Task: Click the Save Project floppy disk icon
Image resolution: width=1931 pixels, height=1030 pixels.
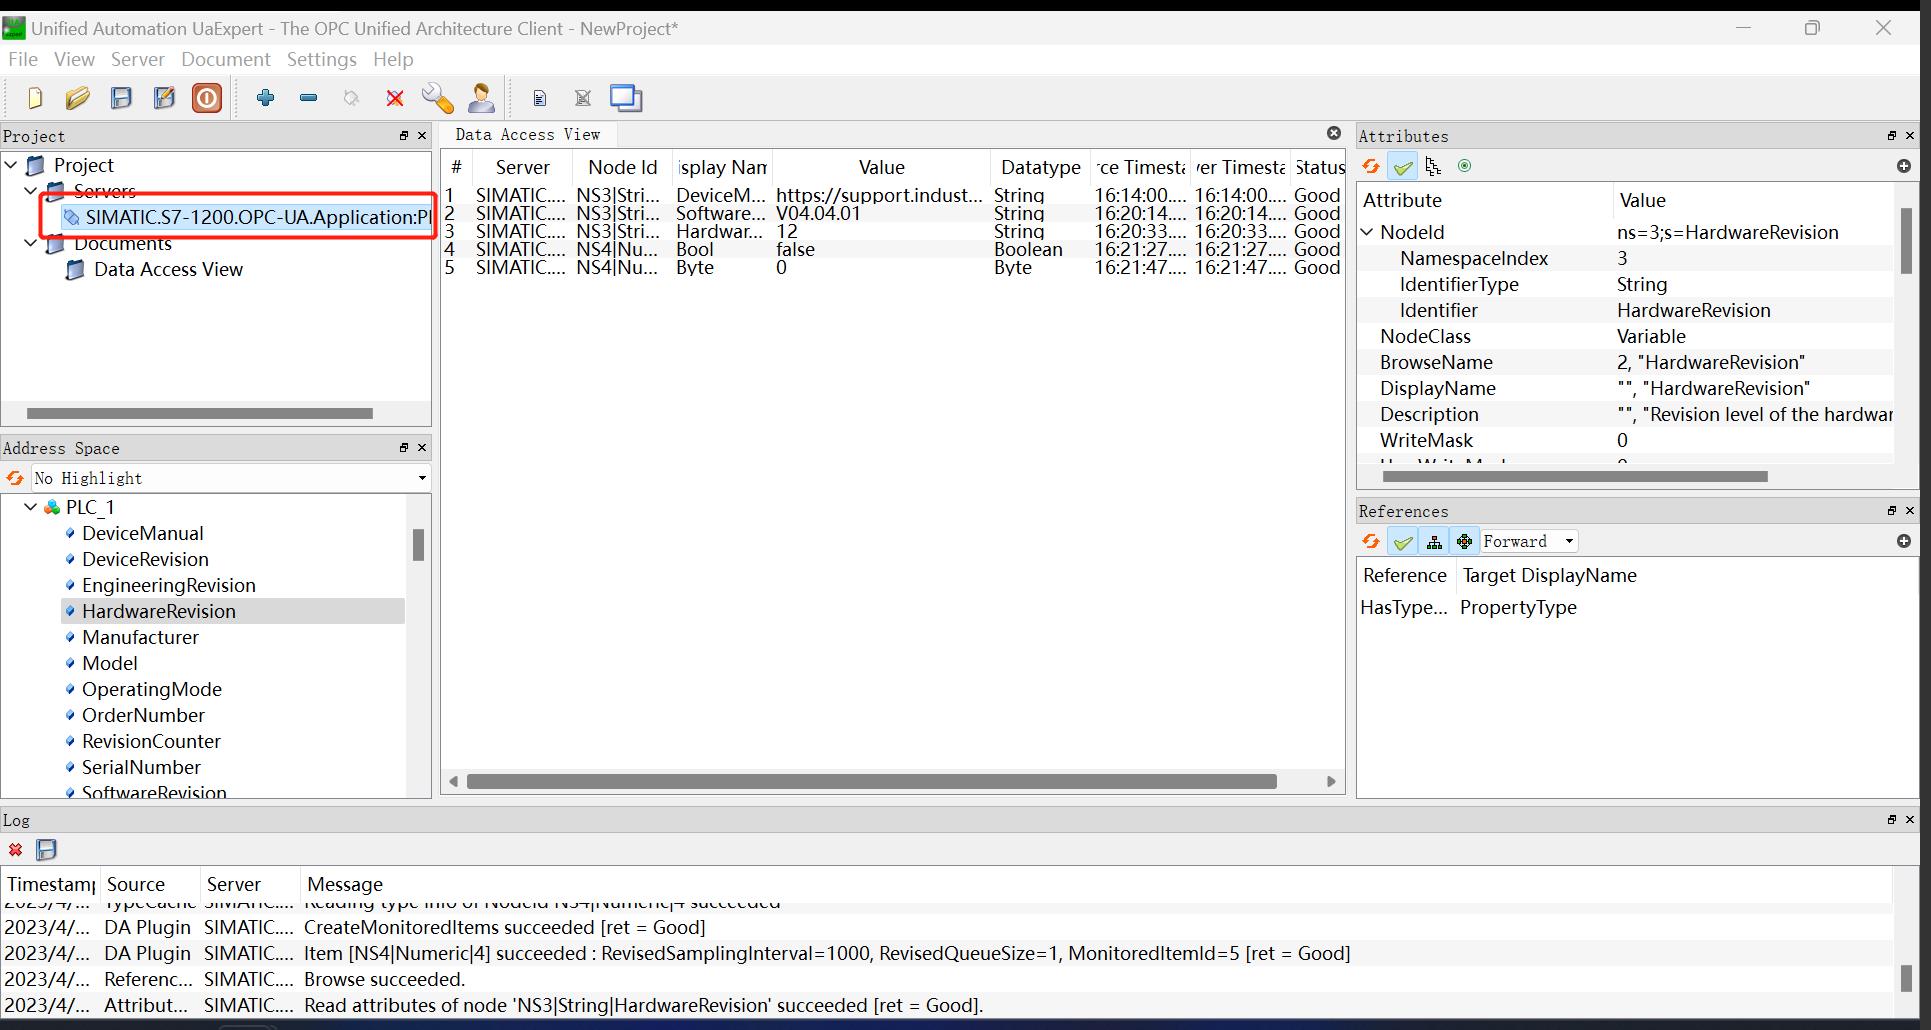Action: pos(121,98)
